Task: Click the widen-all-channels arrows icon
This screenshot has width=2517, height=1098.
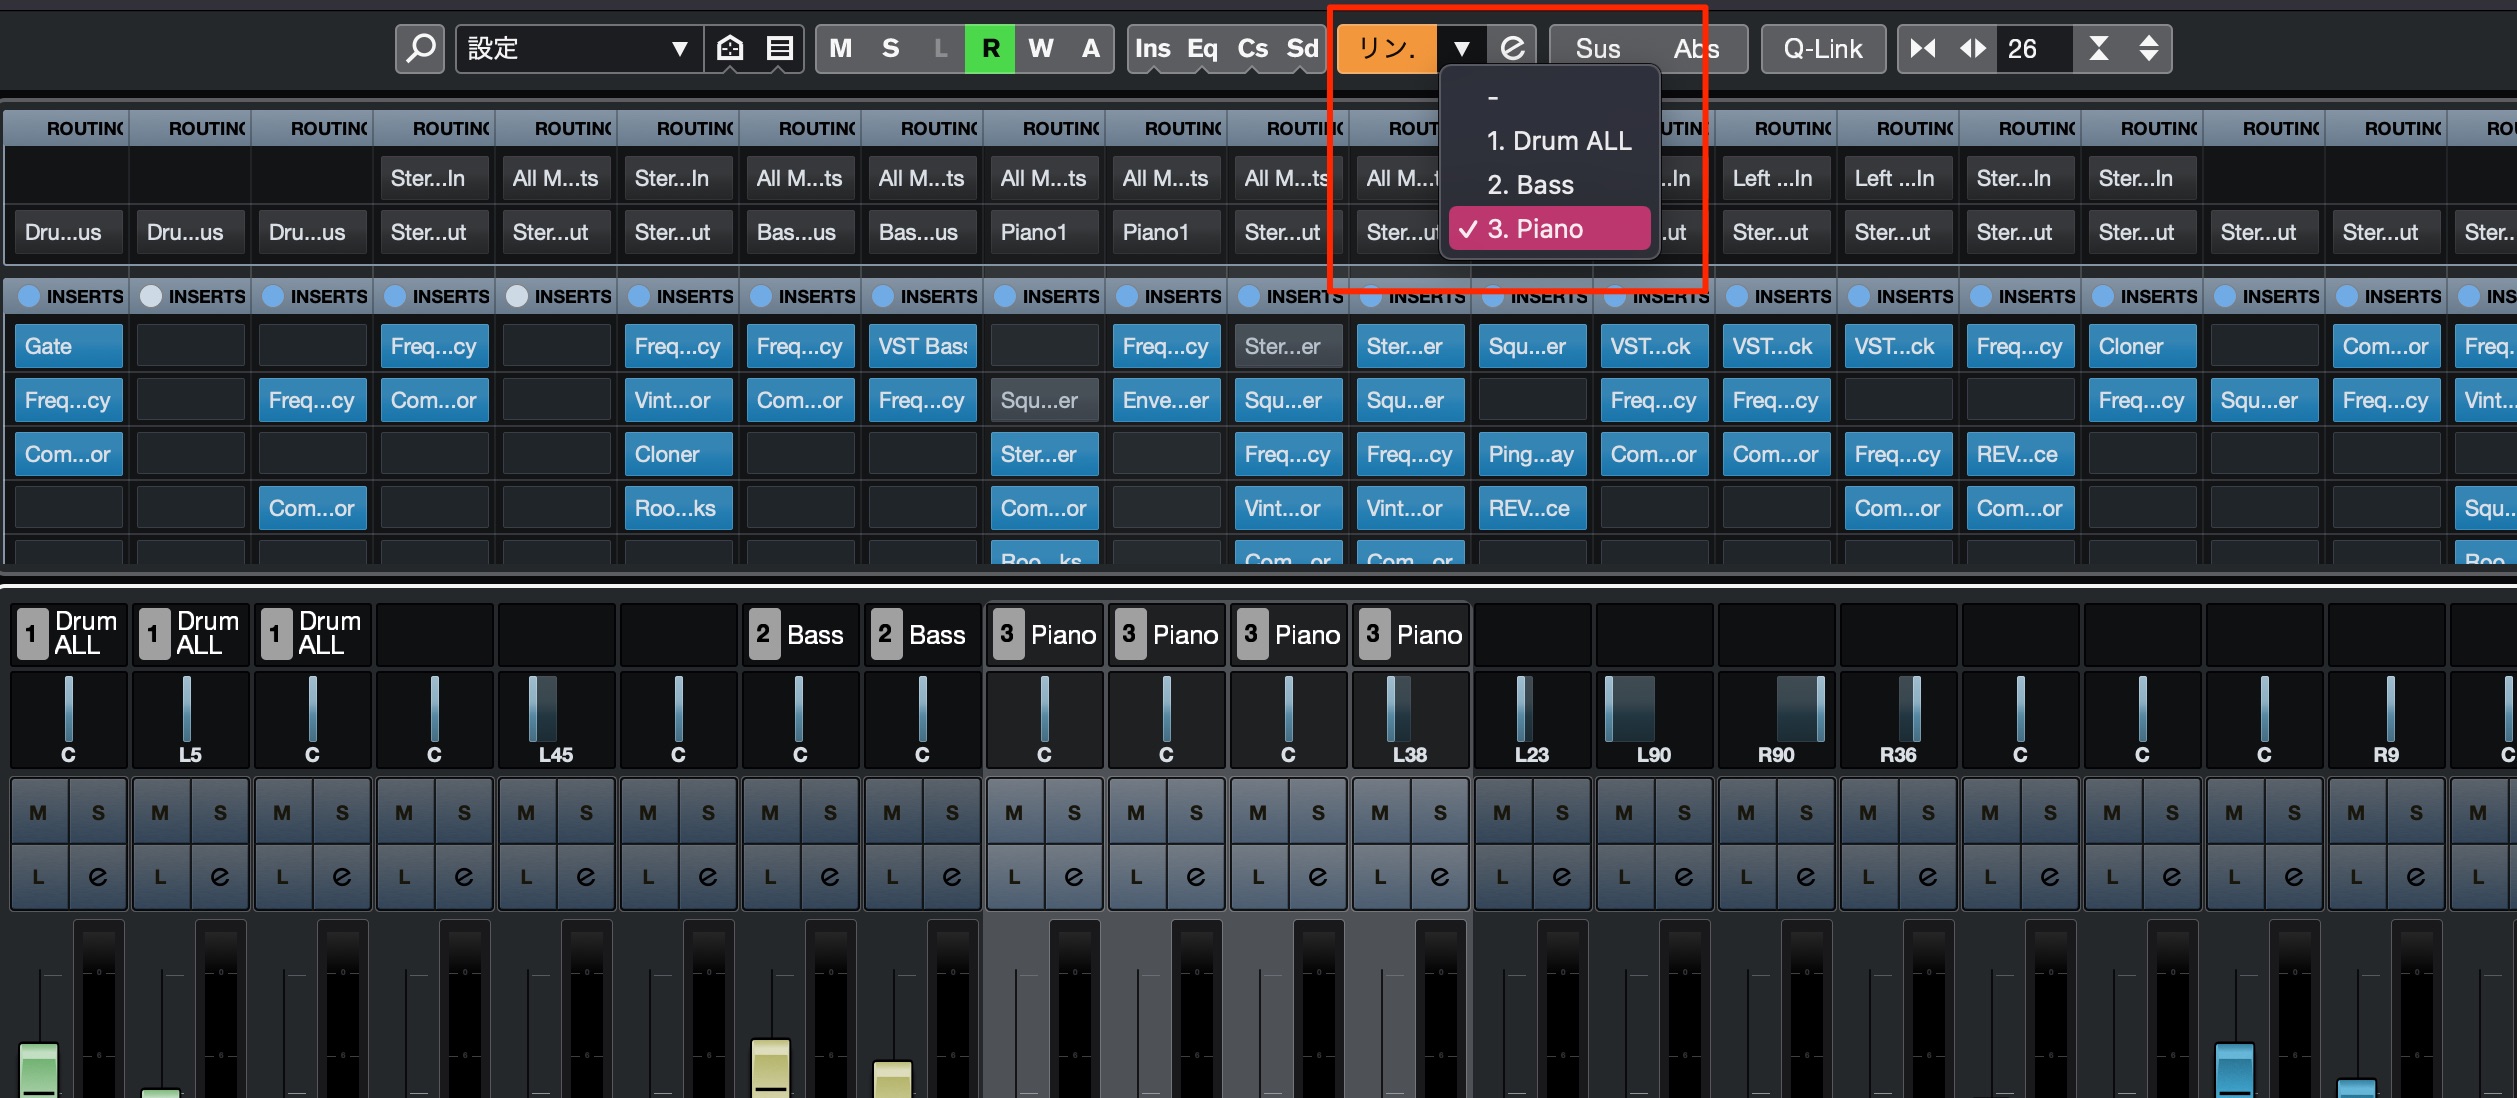Action: coord(1972,48)
